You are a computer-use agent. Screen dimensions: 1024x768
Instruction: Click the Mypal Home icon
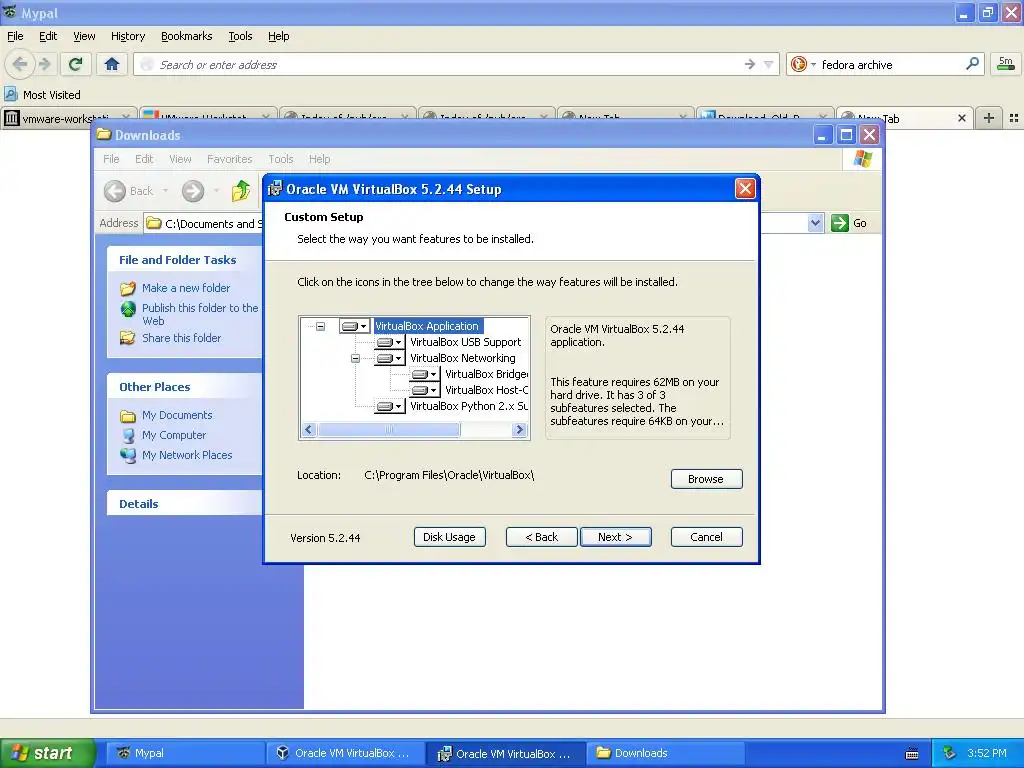point(112,64)
